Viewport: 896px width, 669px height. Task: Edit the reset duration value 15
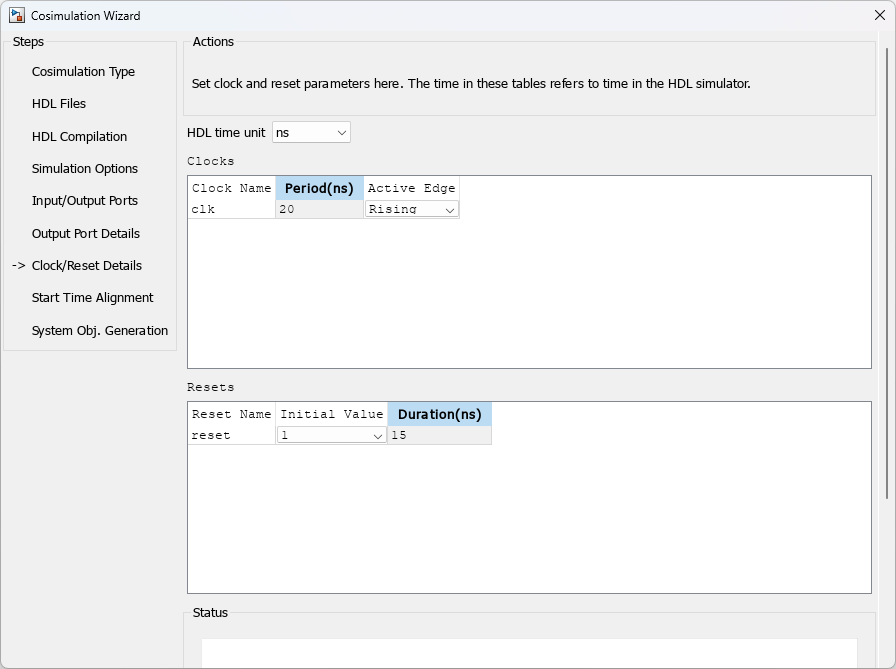(x=439, y=436)
